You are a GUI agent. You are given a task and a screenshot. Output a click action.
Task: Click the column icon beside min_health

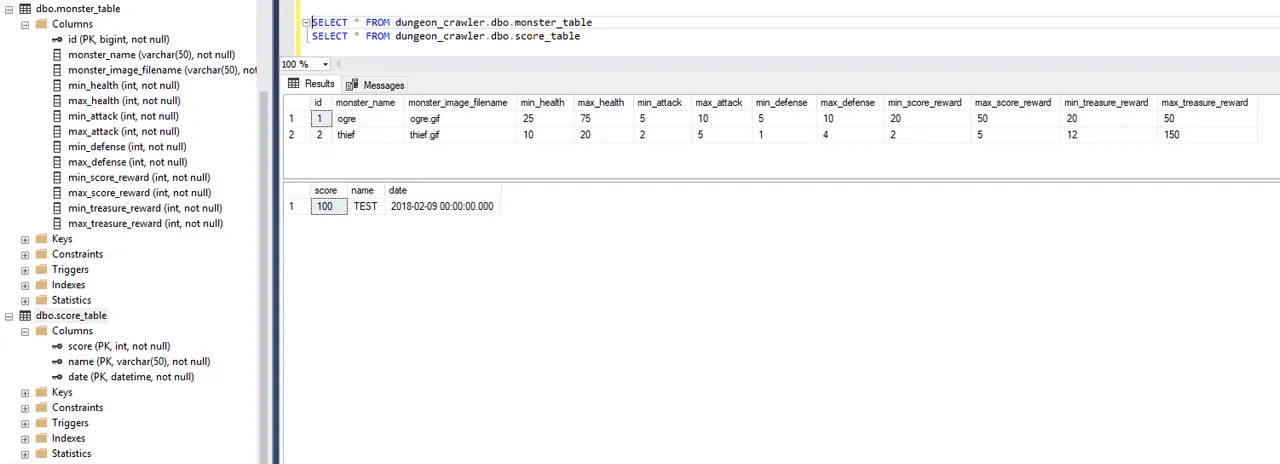click(57, 85)
